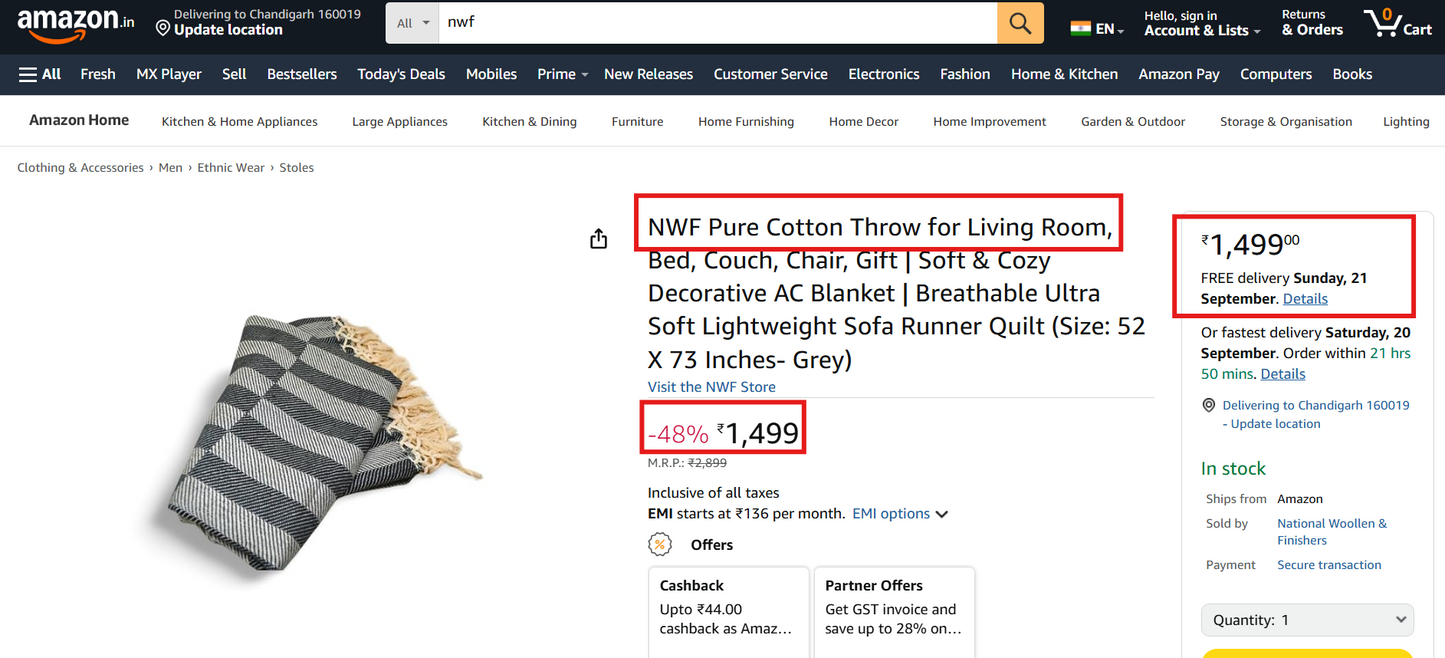Click the search input field

pos(717,23)
